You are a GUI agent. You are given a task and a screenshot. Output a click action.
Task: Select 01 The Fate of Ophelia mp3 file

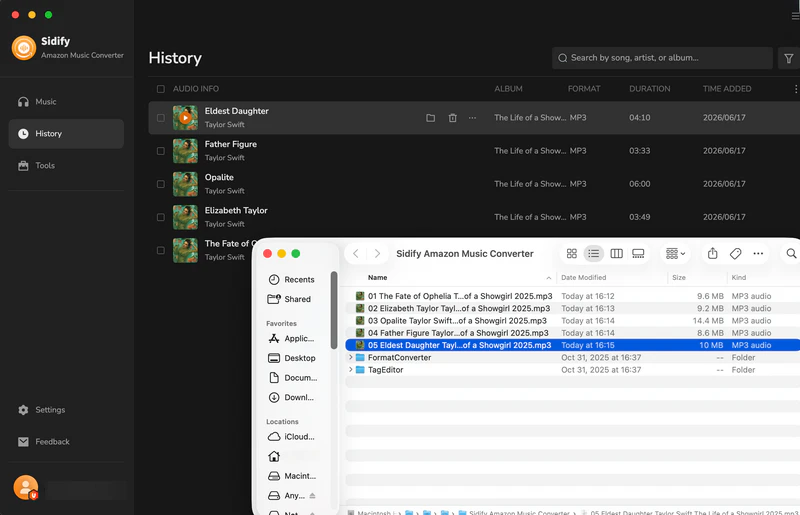pyautogui.click(x=572, y=296)
